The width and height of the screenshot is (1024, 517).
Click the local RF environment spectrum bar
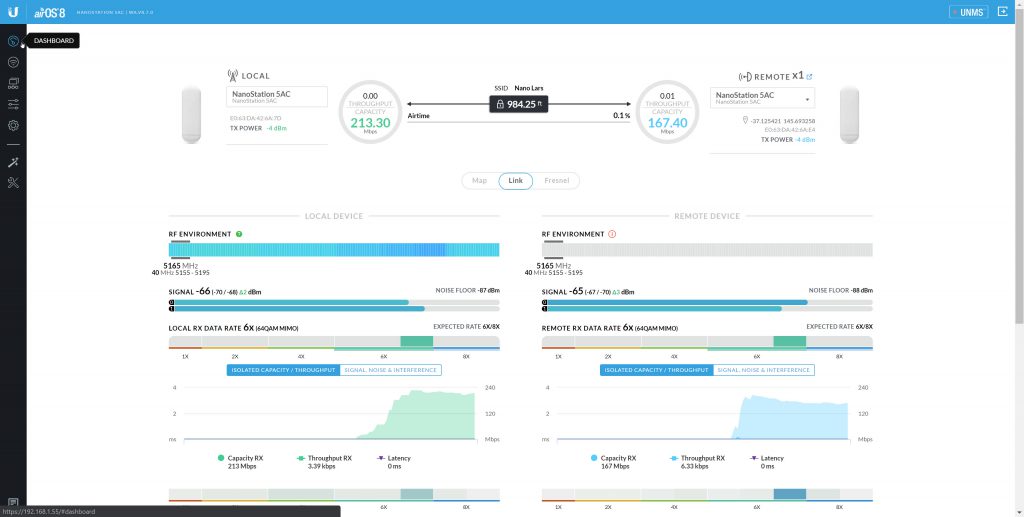(x=334, y=249)
